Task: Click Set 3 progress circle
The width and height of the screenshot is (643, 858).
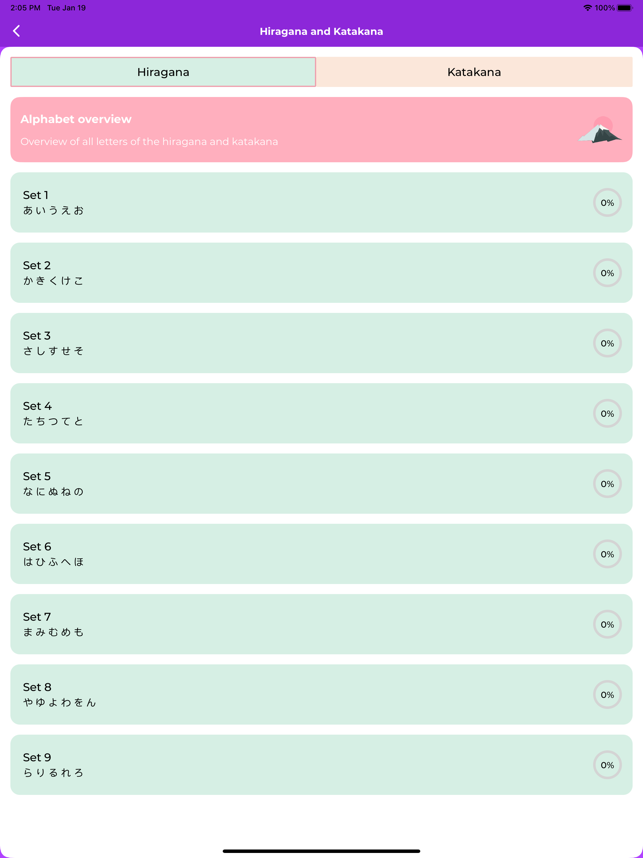Action: pos(607,343)
